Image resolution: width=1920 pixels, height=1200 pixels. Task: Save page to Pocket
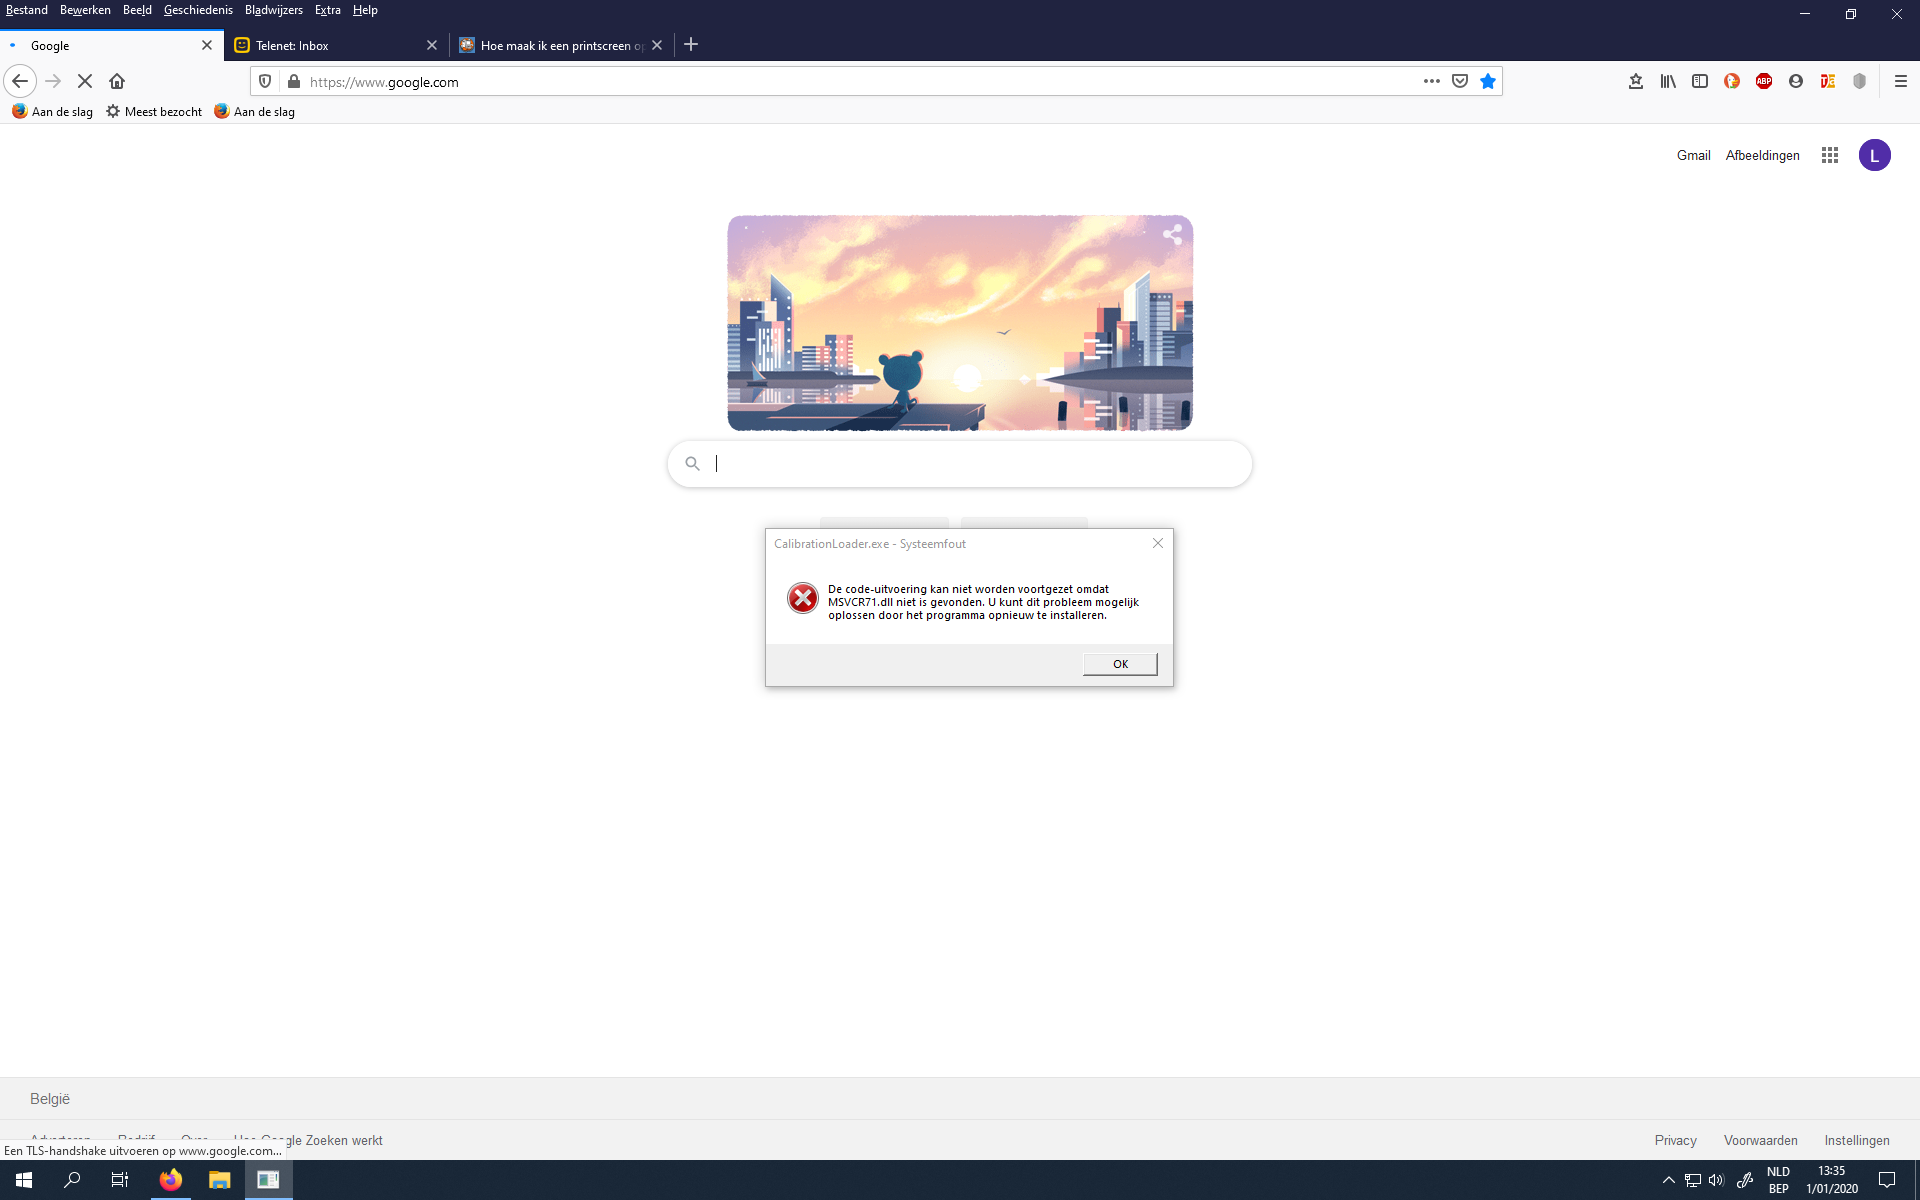[x=1460, y=81]
